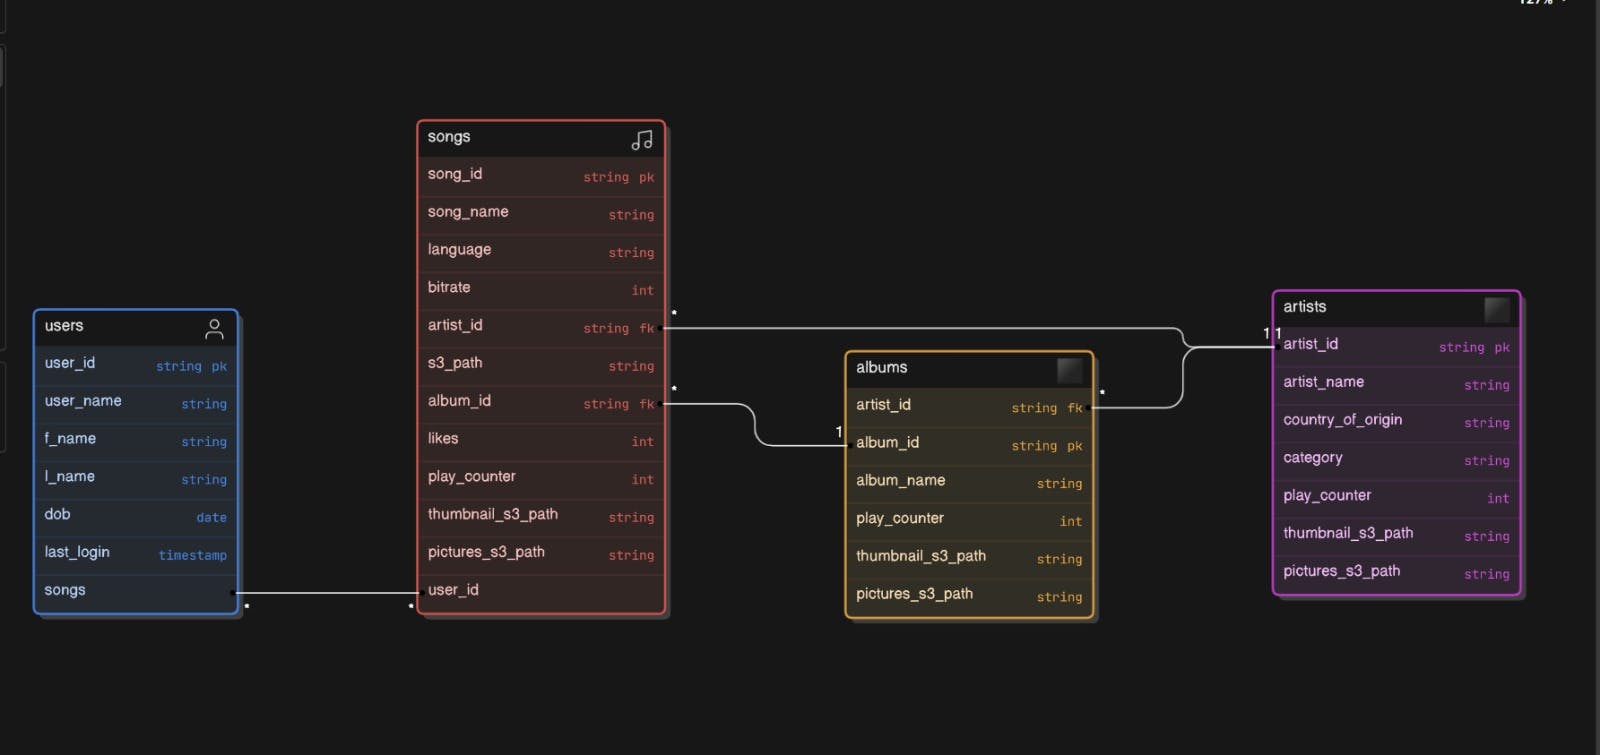Click pictures_s3_path field in albums table
This screenshot has width=1600, height=755.
tap(969, 597)
